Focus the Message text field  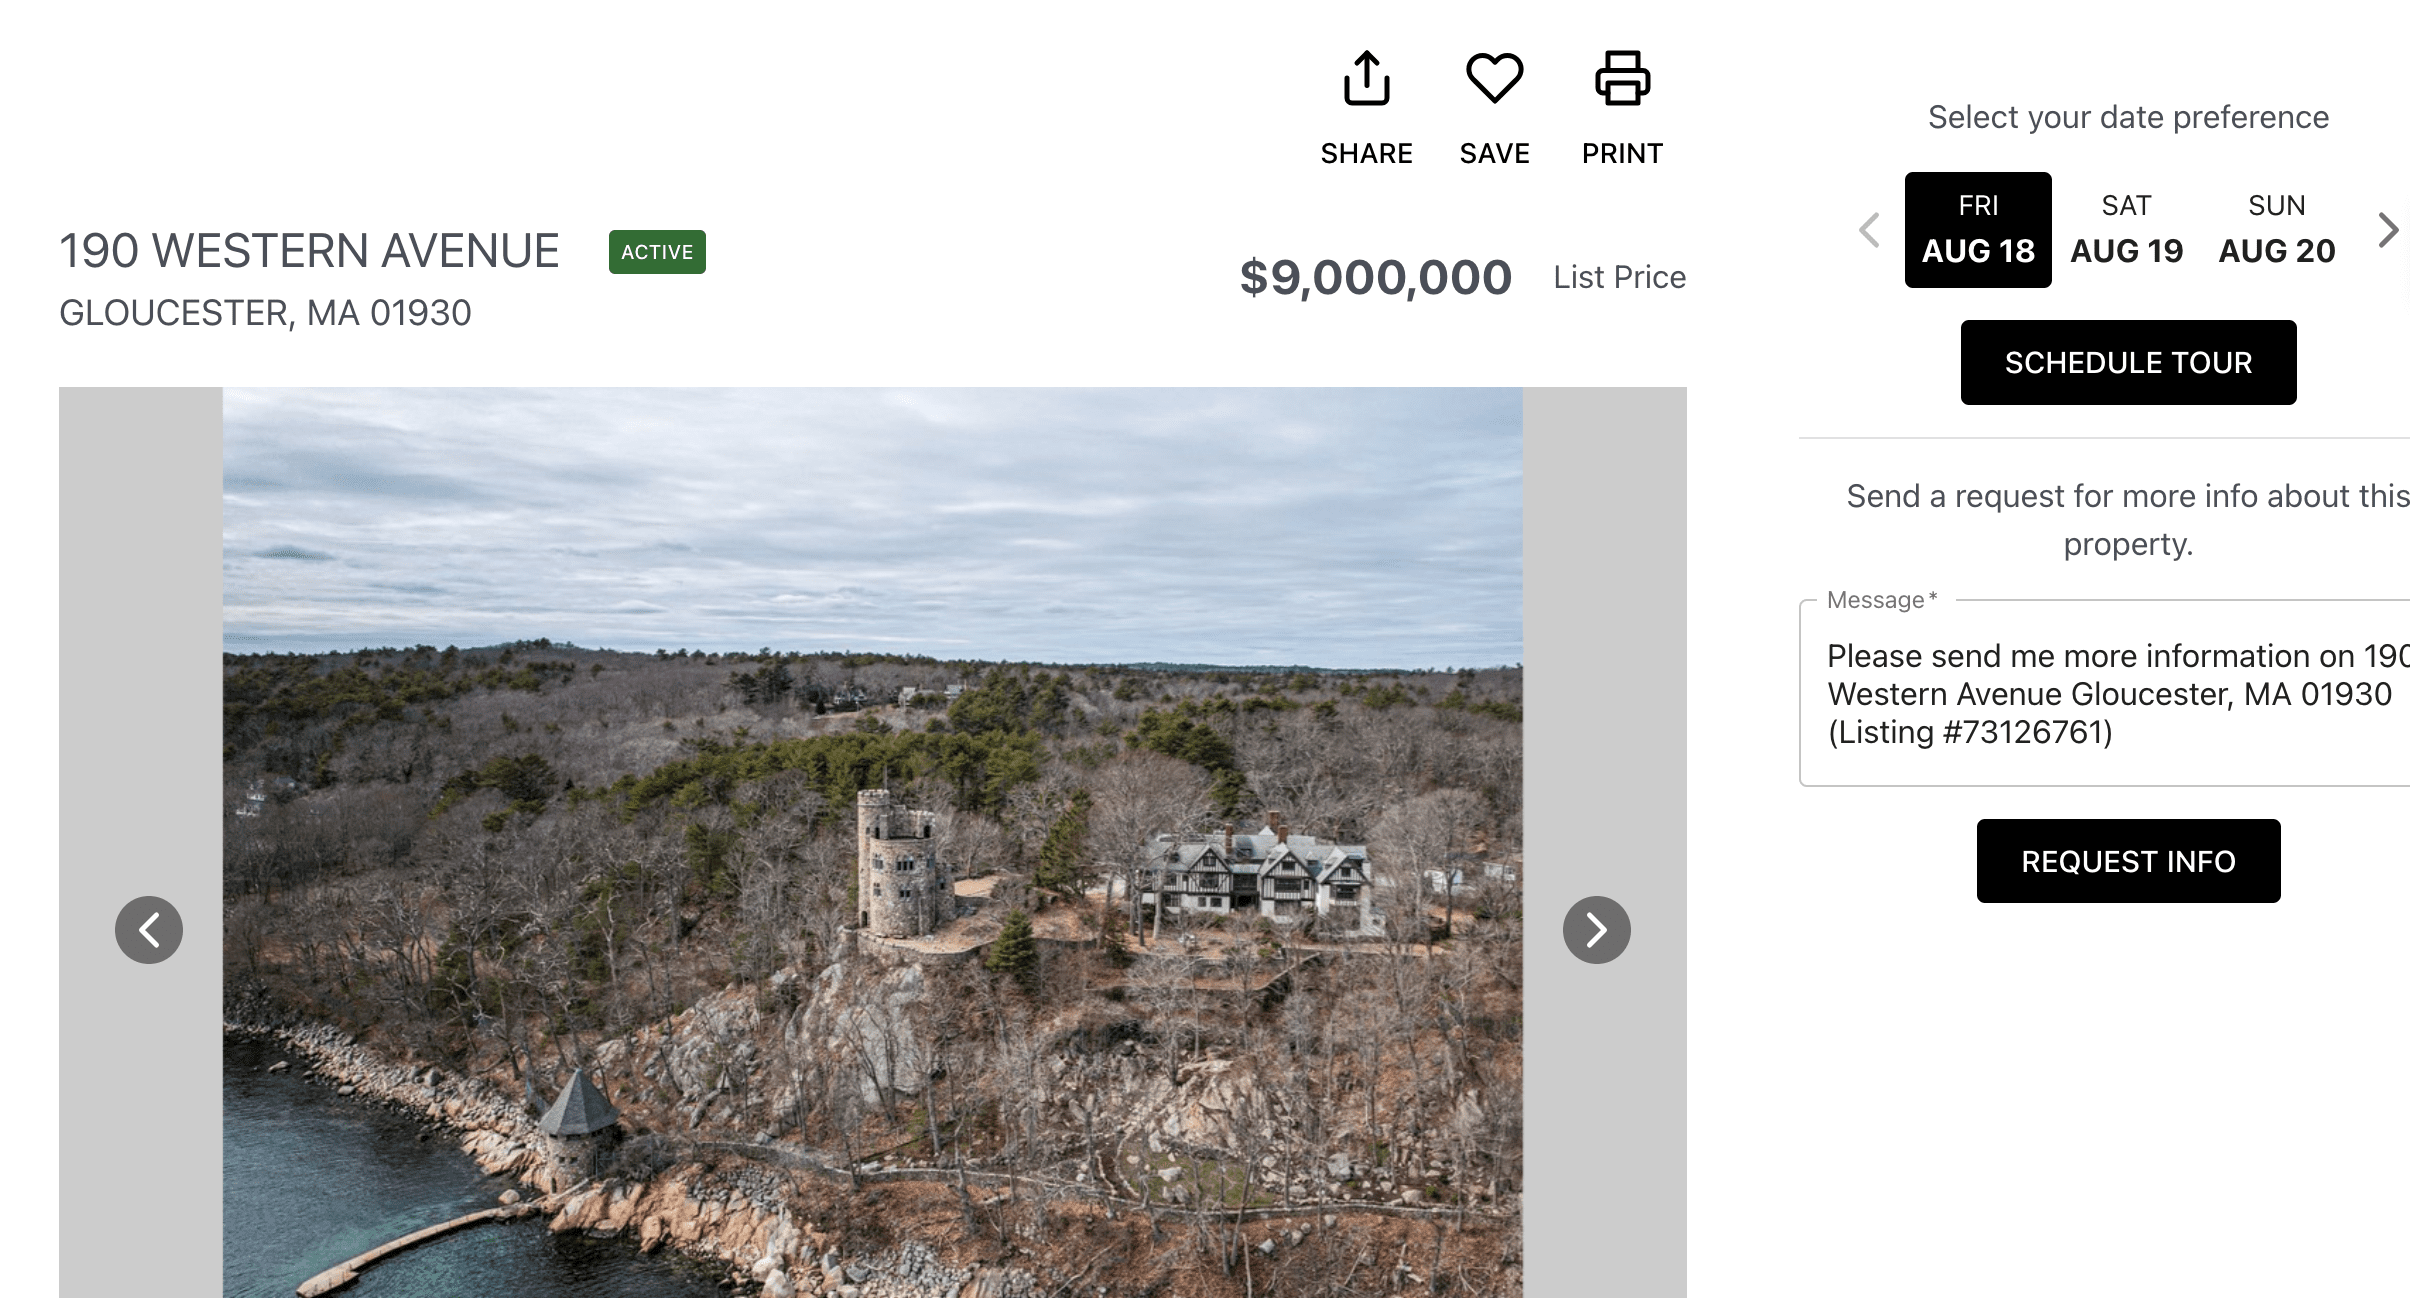coord(2110,694)
